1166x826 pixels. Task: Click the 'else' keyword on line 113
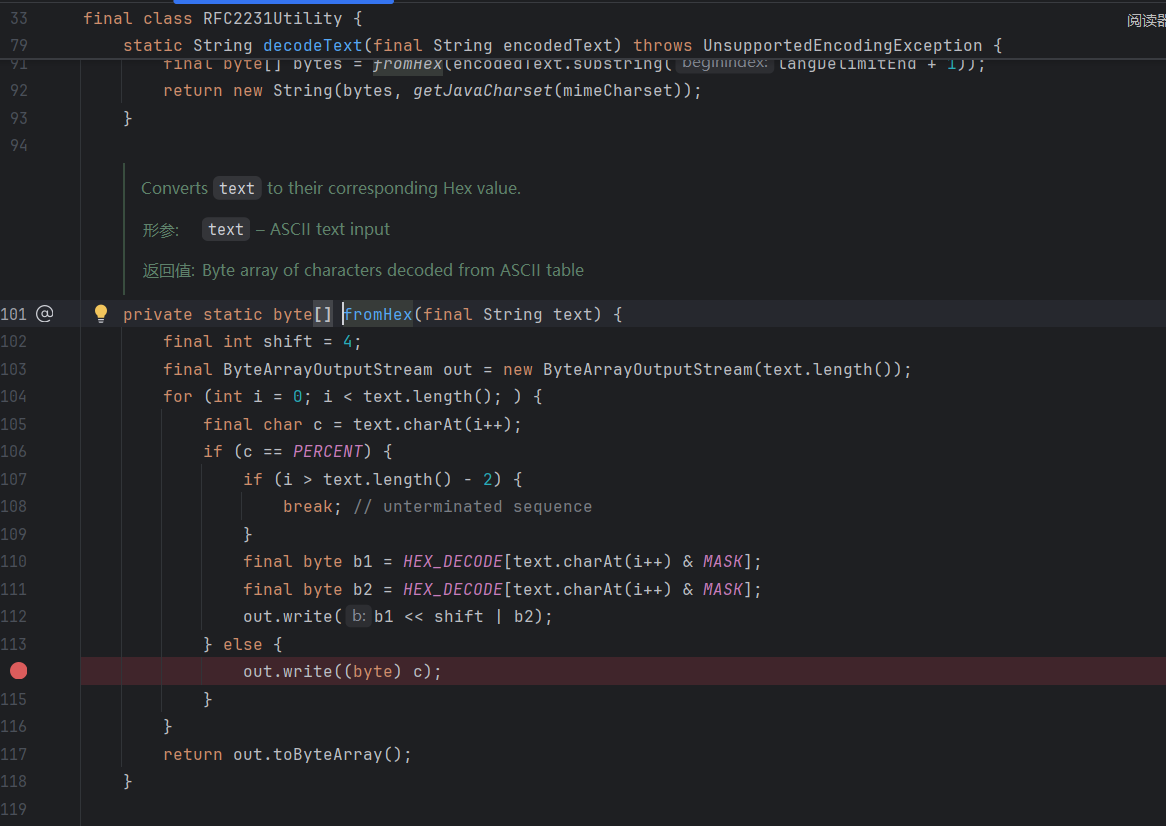click(x=242, y=645)
